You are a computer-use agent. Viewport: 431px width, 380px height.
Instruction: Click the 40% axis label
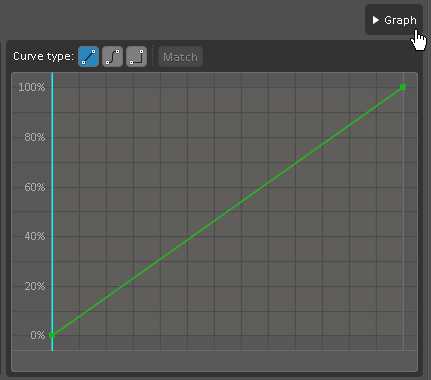point(35,236)
